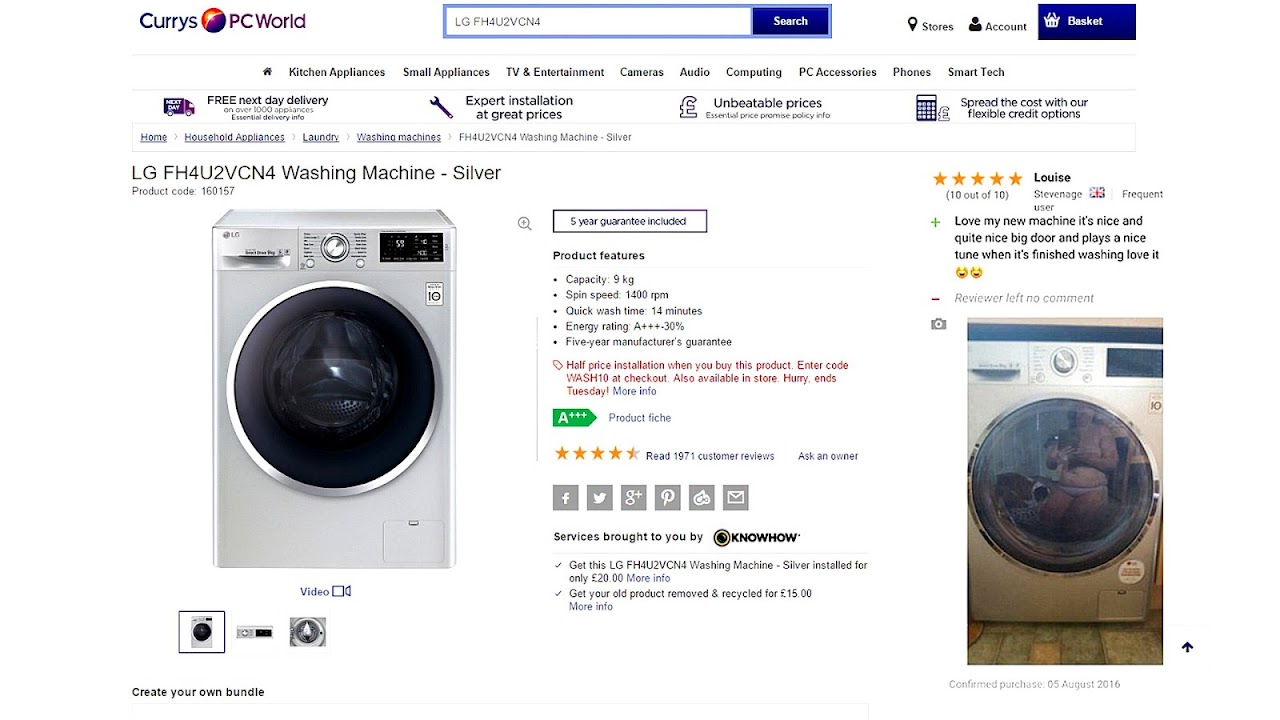Open the TV & Entertainment menu

click(x=555, y=72)
